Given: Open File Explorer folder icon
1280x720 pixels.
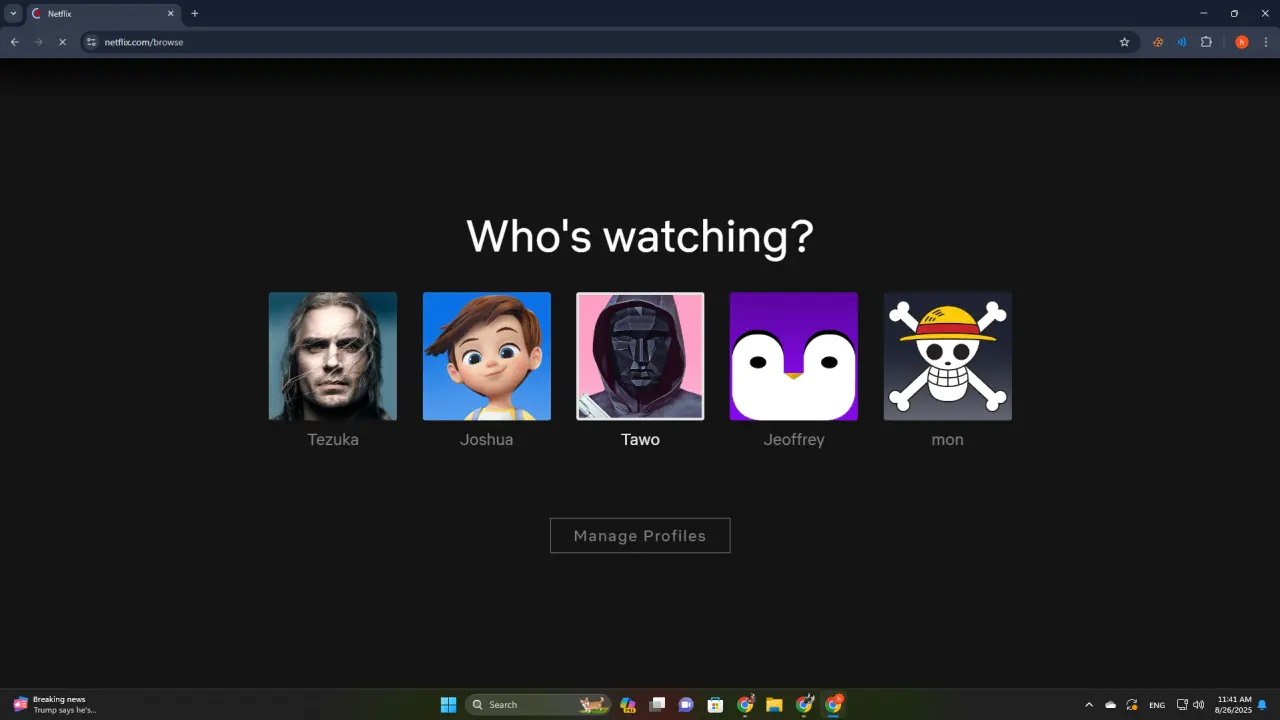Looking at the screenshot, I should [774, 704].
